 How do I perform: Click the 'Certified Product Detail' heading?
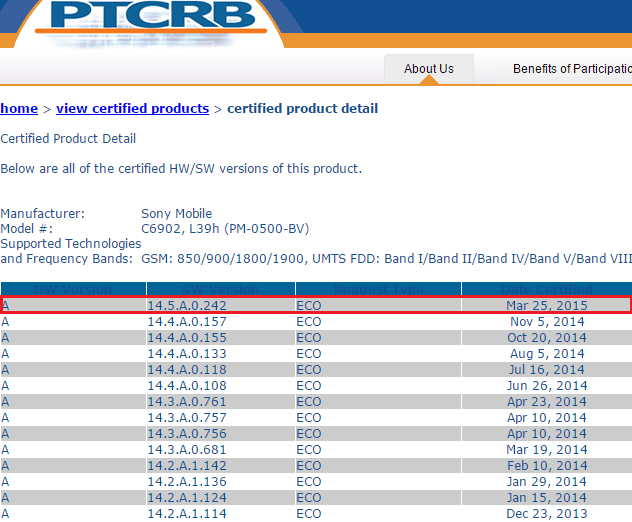point(68,139)
